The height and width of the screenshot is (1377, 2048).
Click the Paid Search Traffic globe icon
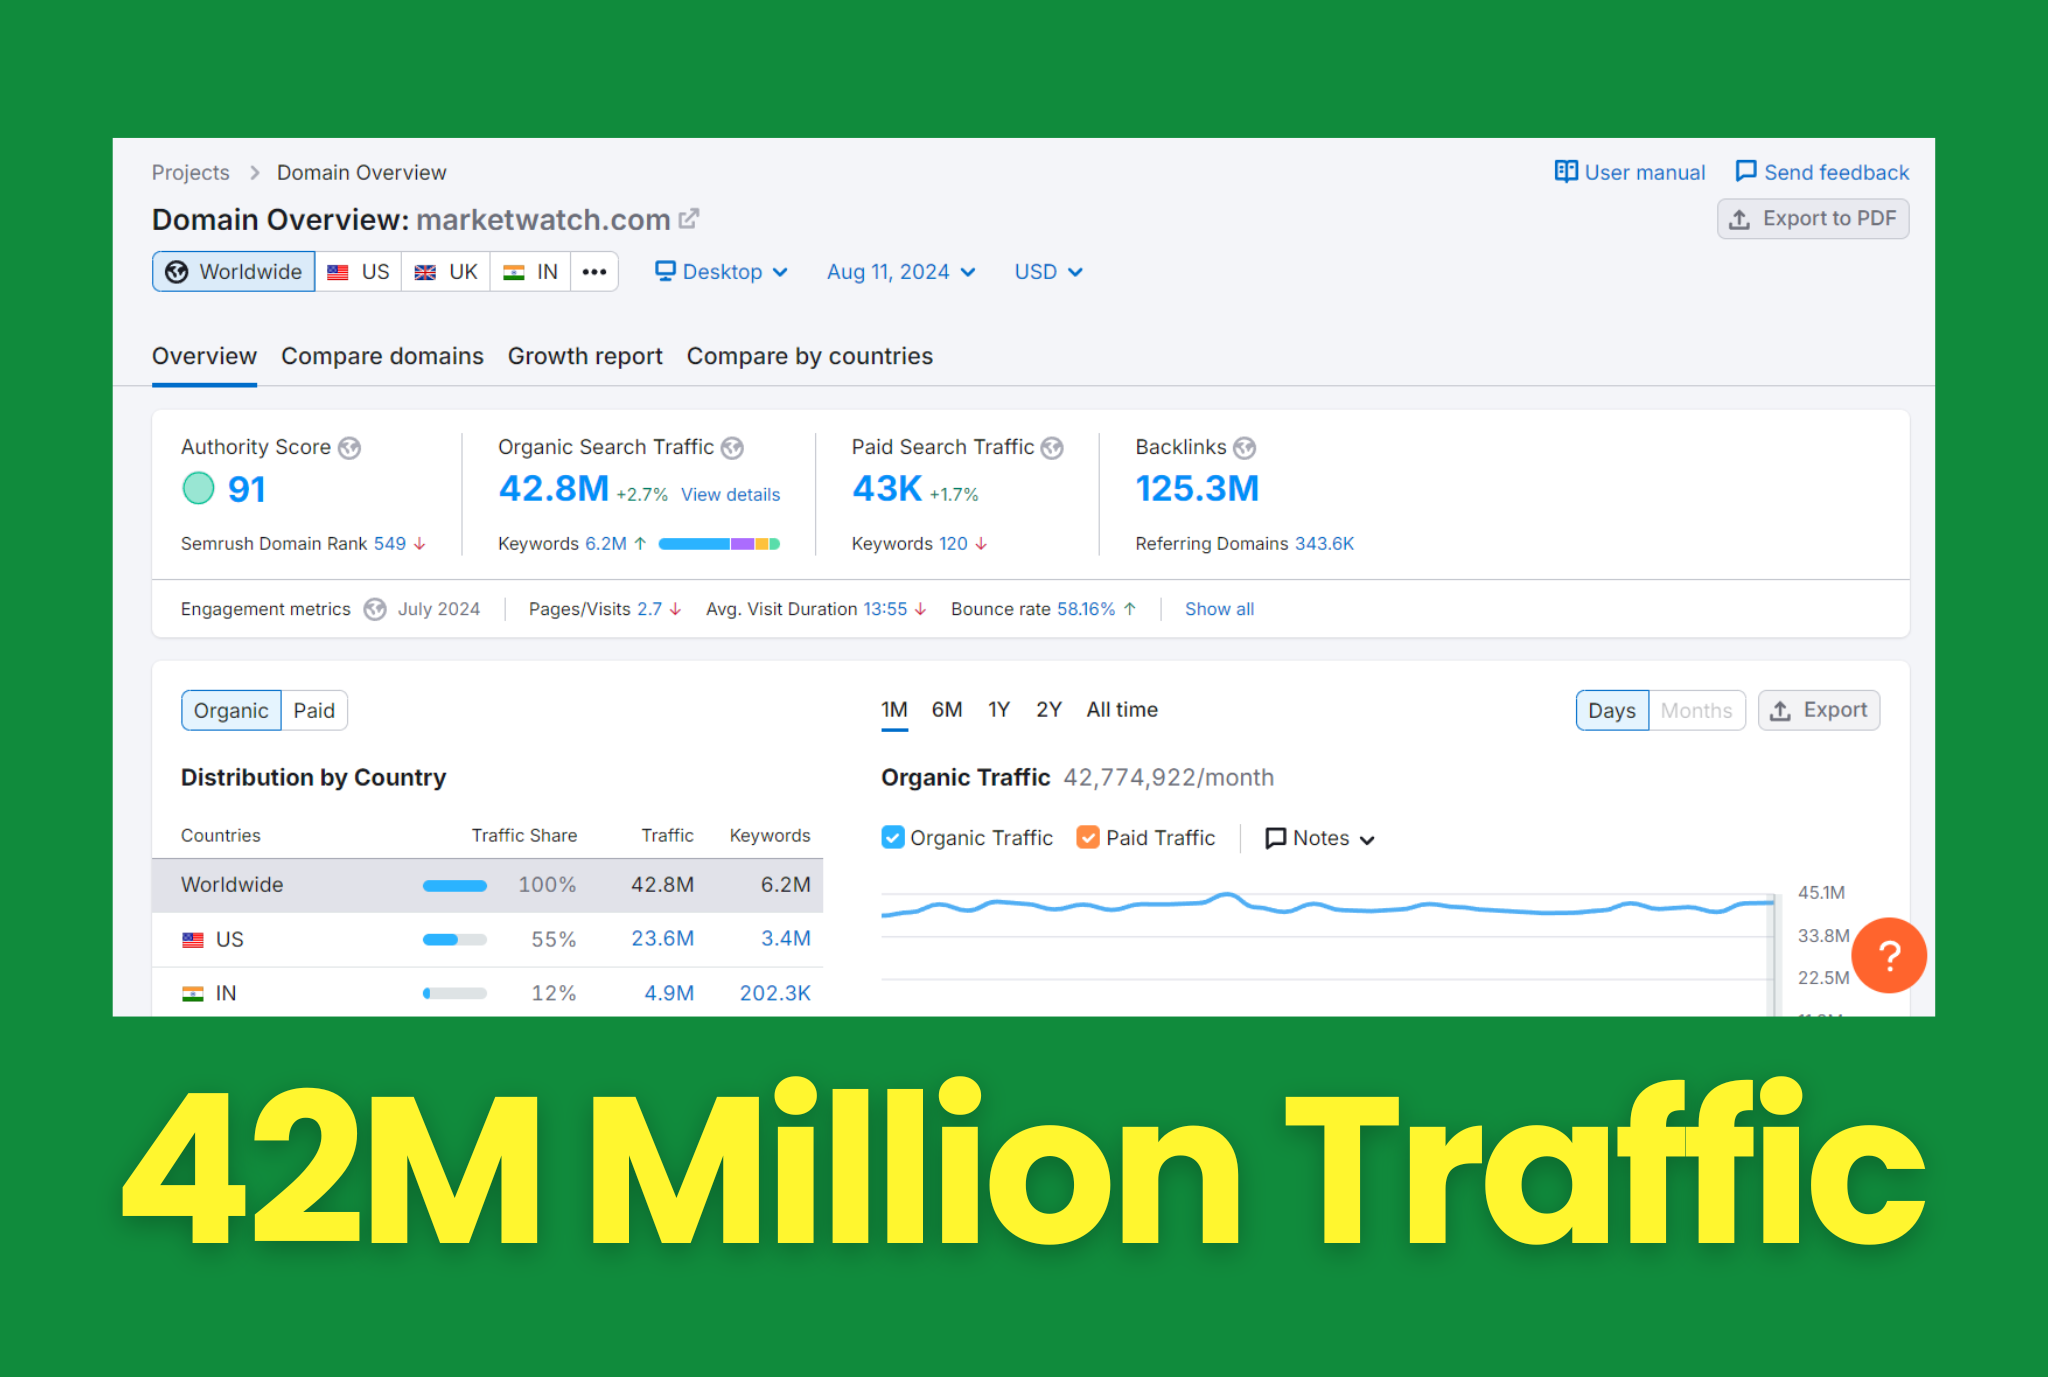point(1052,448)
